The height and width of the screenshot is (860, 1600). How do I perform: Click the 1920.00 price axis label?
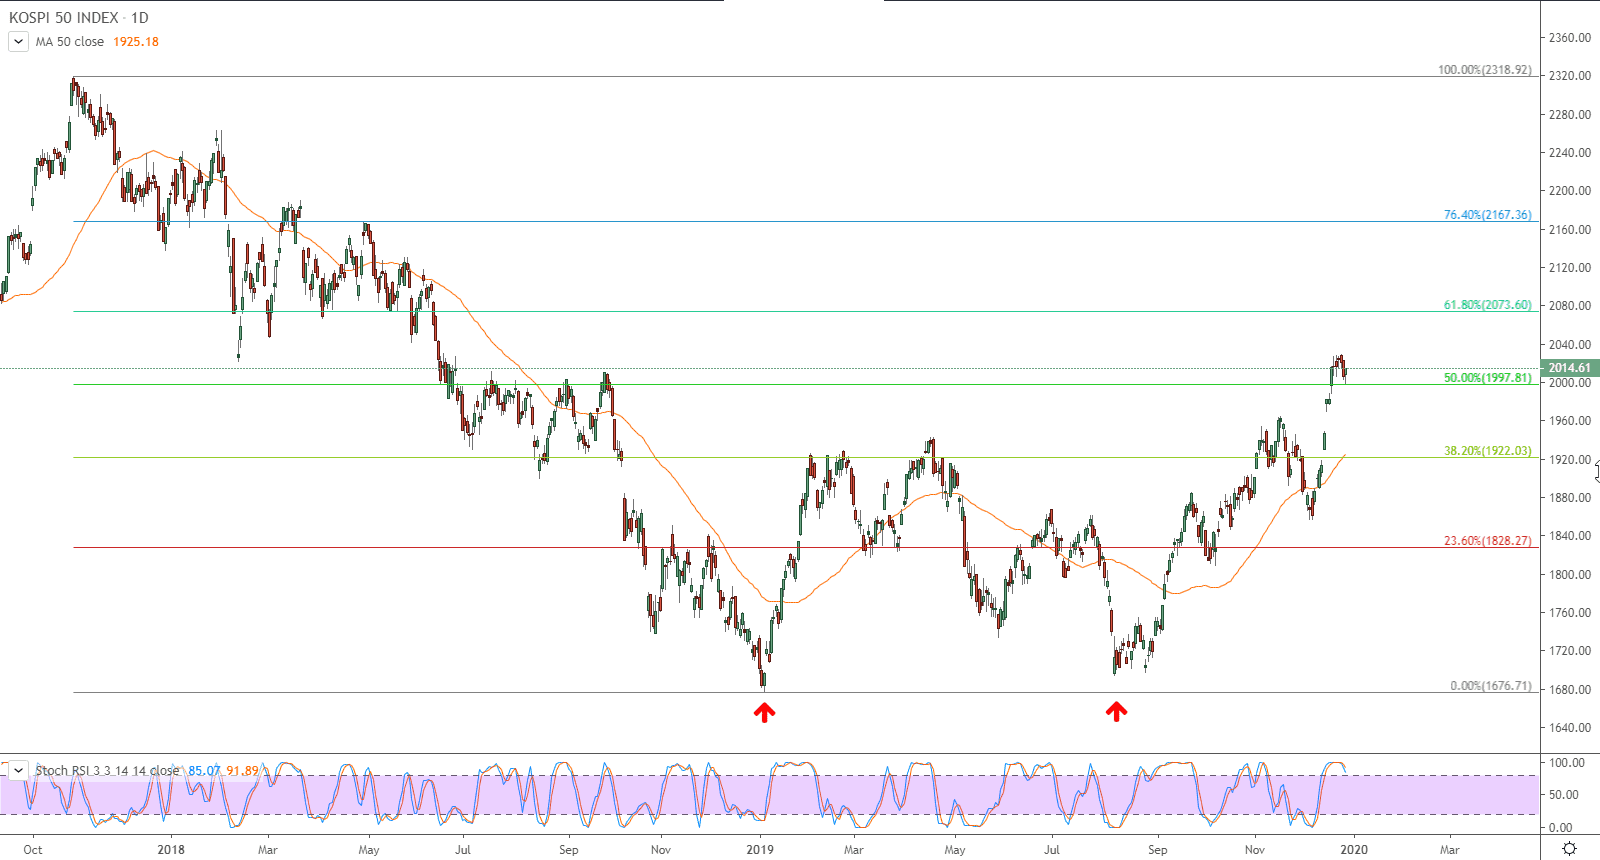coord(1569,460)
